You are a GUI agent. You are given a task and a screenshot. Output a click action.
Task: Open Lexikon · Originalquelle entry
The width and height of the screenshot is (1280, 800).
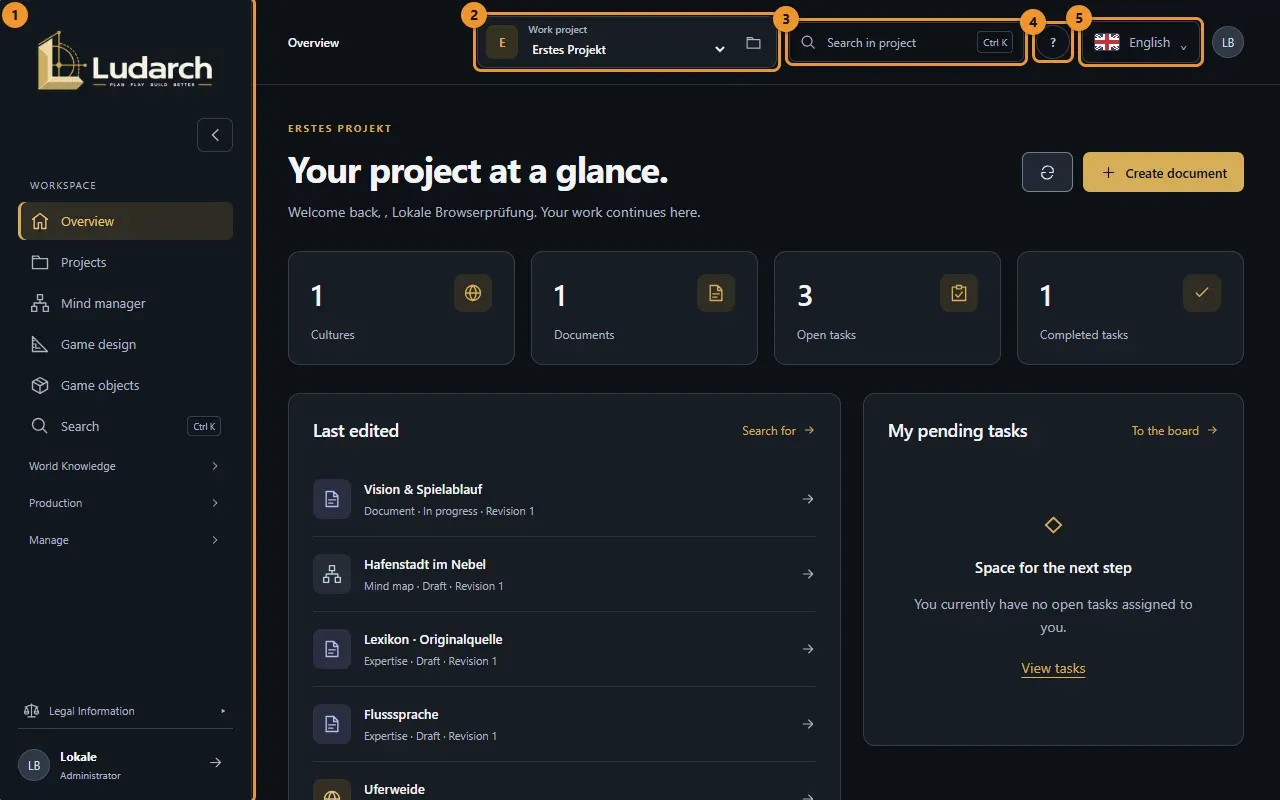564,649
